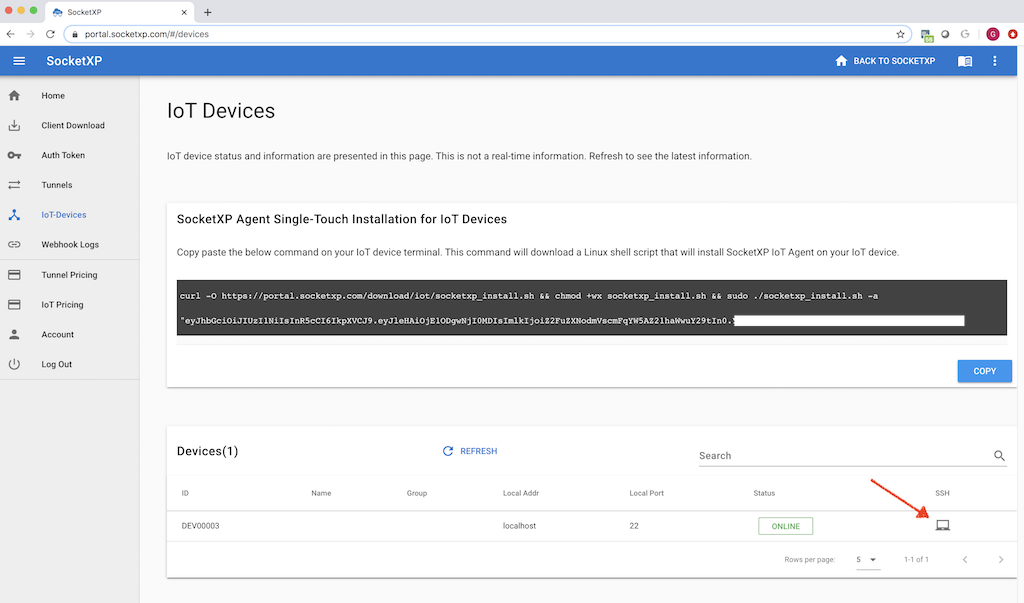The height and width of the screenshot is (603, 1024).
Task: Go to next page of devices
Action: (1000, 559)
